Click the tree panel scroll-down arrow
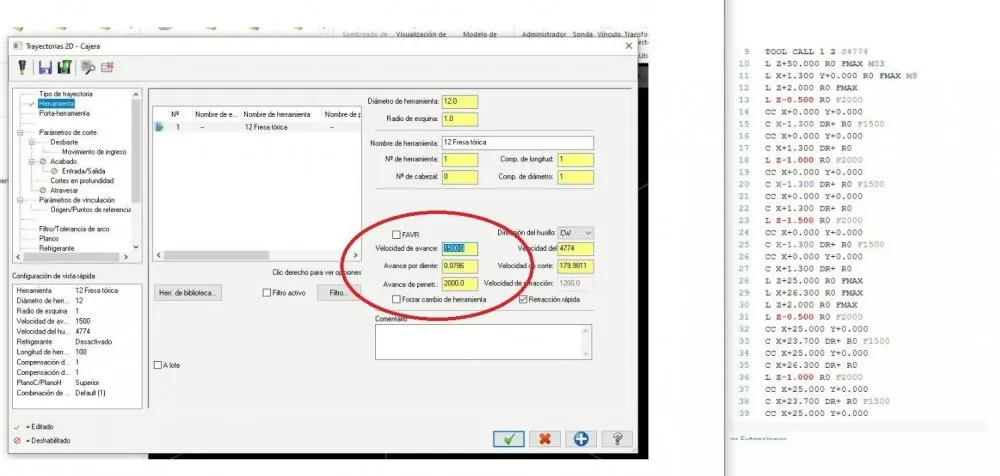The width and height of the screenshot is (1000, 476). click(135, 247)
